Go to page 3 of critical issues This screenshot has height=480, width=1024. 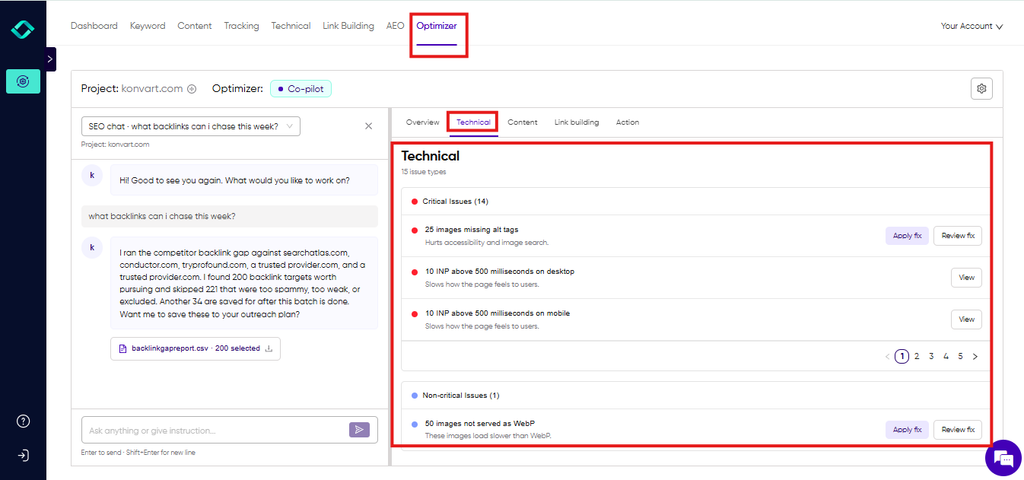[931, 357]
